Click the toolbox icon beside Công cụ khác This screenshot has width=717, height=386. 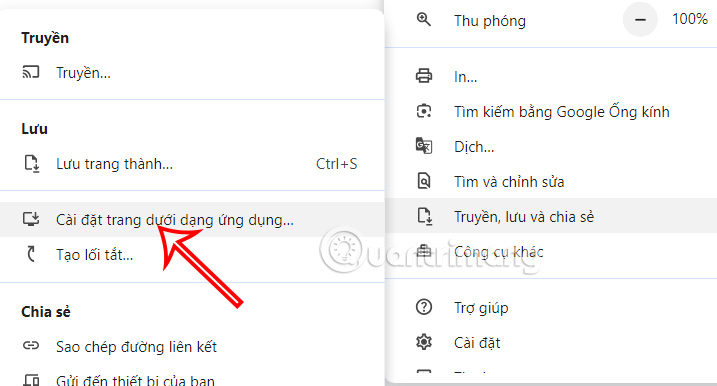click(424, 251)
